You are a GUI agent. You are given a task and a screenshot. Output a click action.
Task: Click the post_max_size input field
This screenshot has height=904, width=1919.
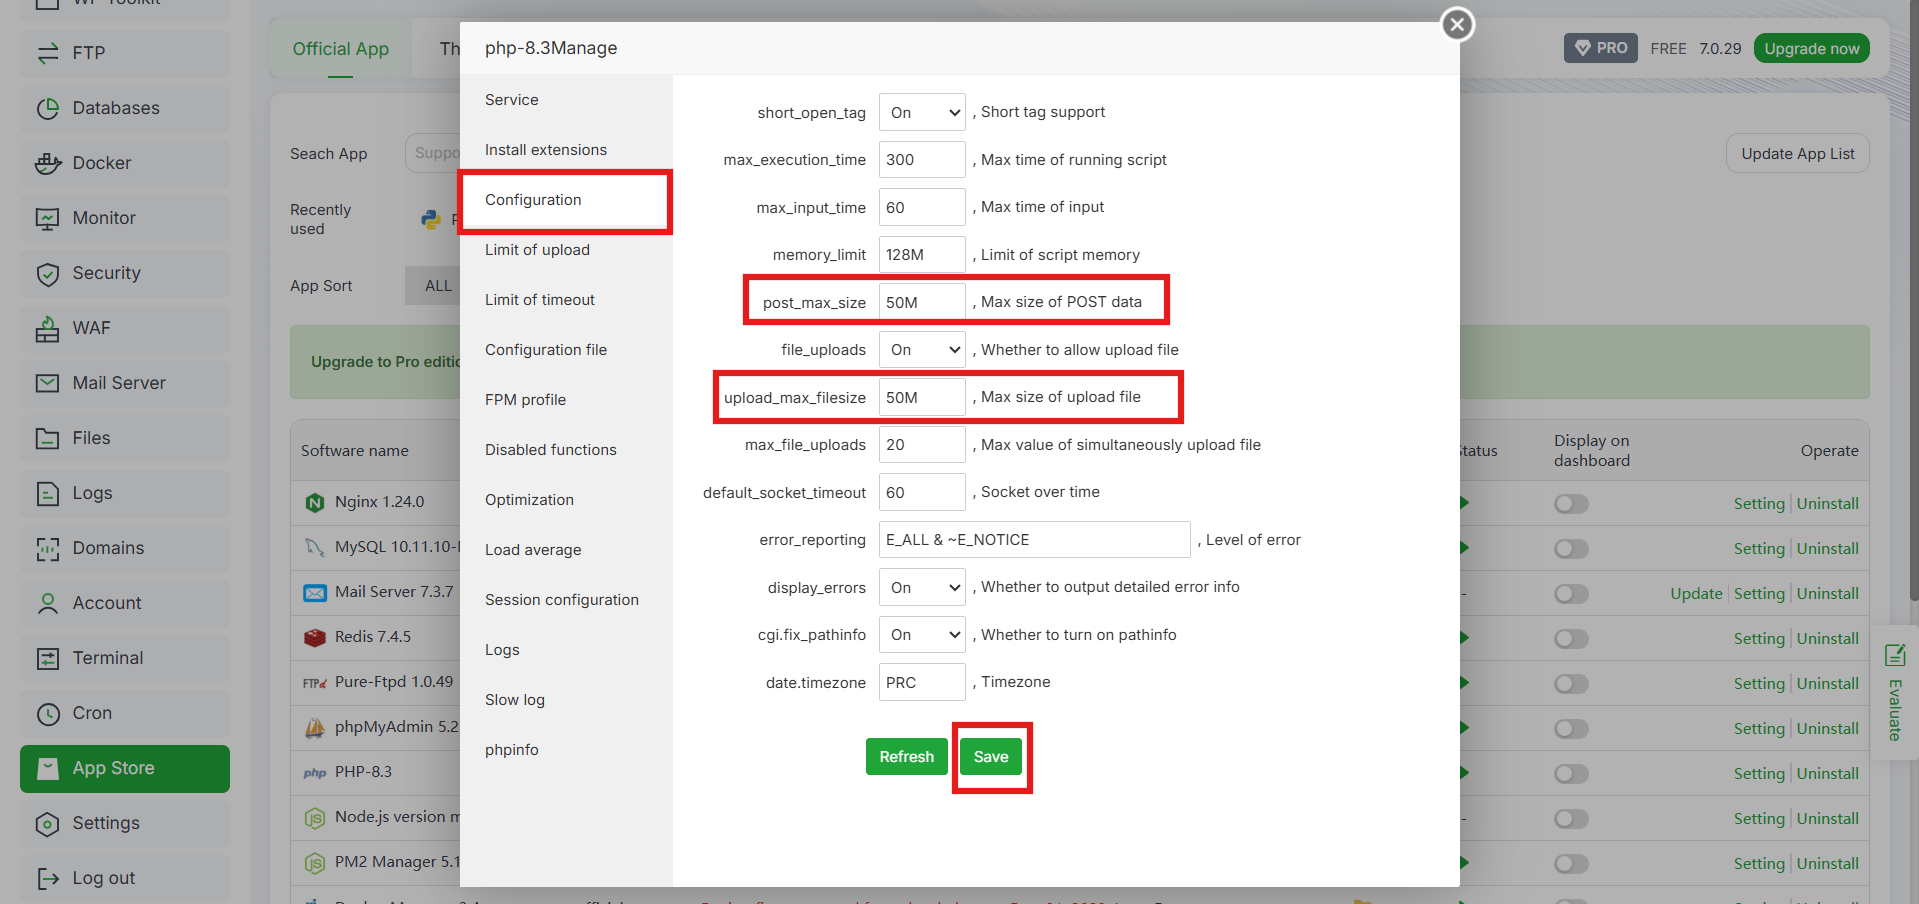(x=922, y=302)
